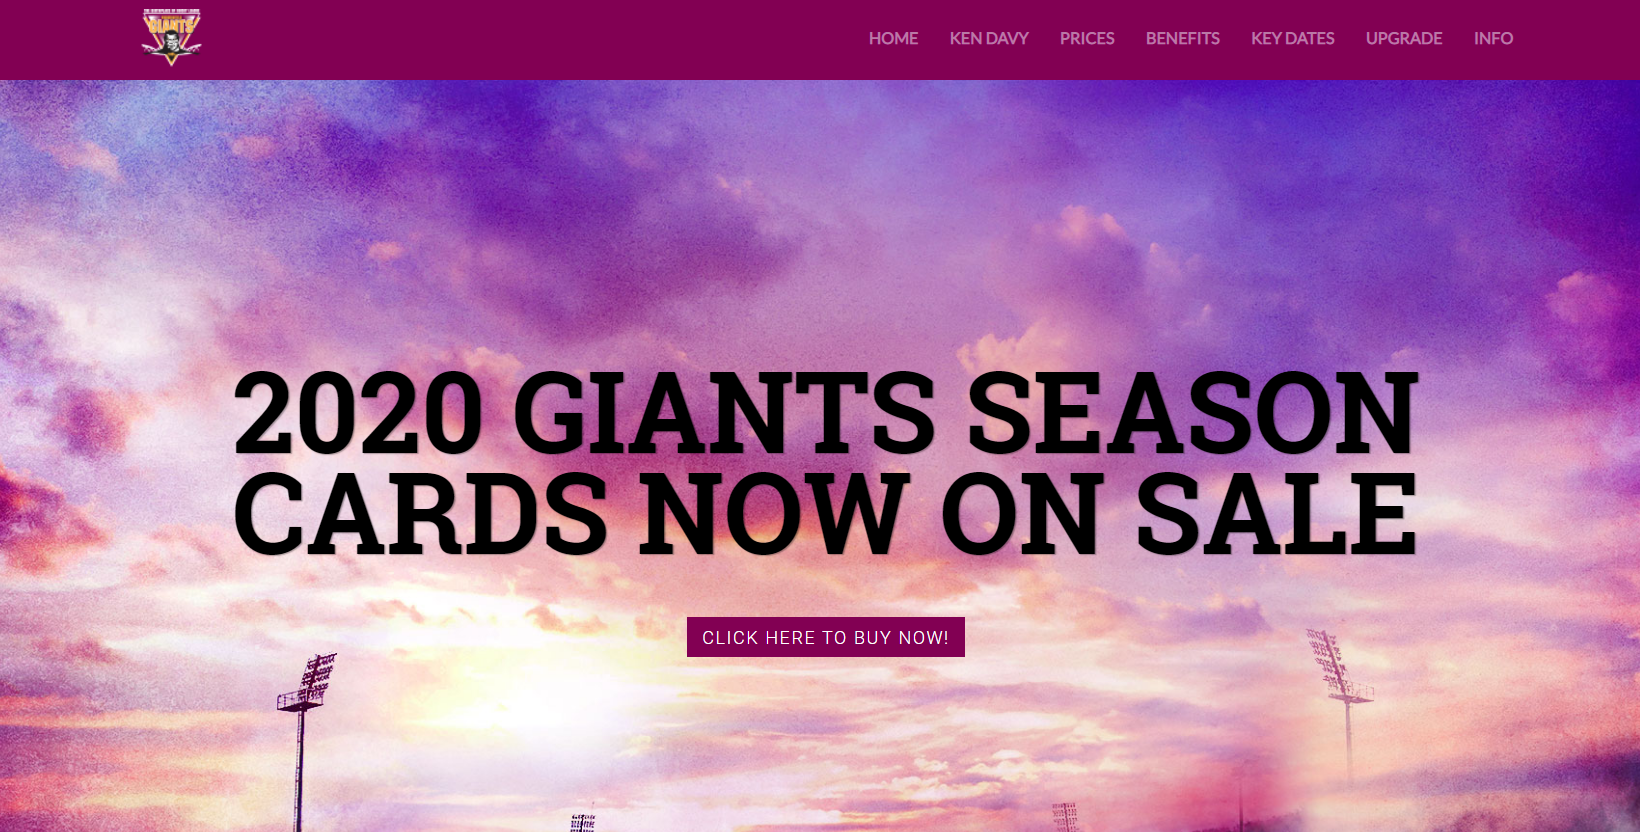Screen dimensions: 1640x832
Task: Jump to the PRICES section
Action: 1087,38
